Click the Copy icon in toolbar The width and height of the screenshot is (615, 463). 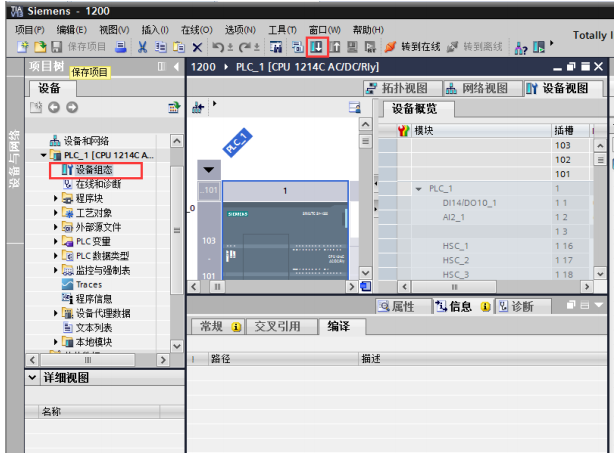point(160,47)
